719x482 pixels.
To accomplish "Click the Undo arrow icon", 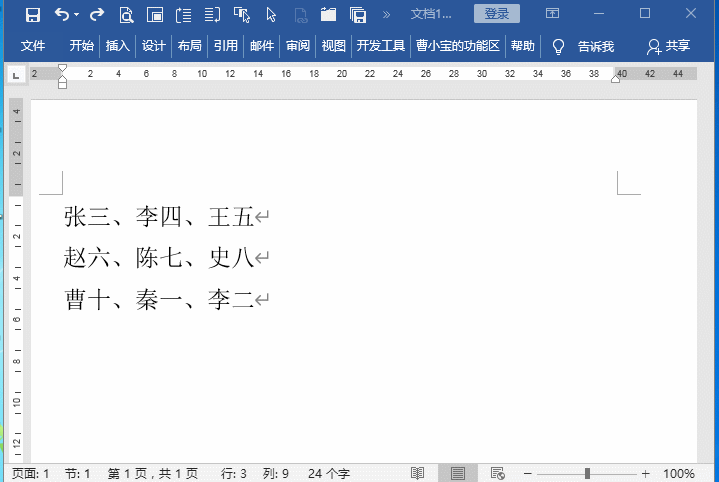I will pos(61,15).
